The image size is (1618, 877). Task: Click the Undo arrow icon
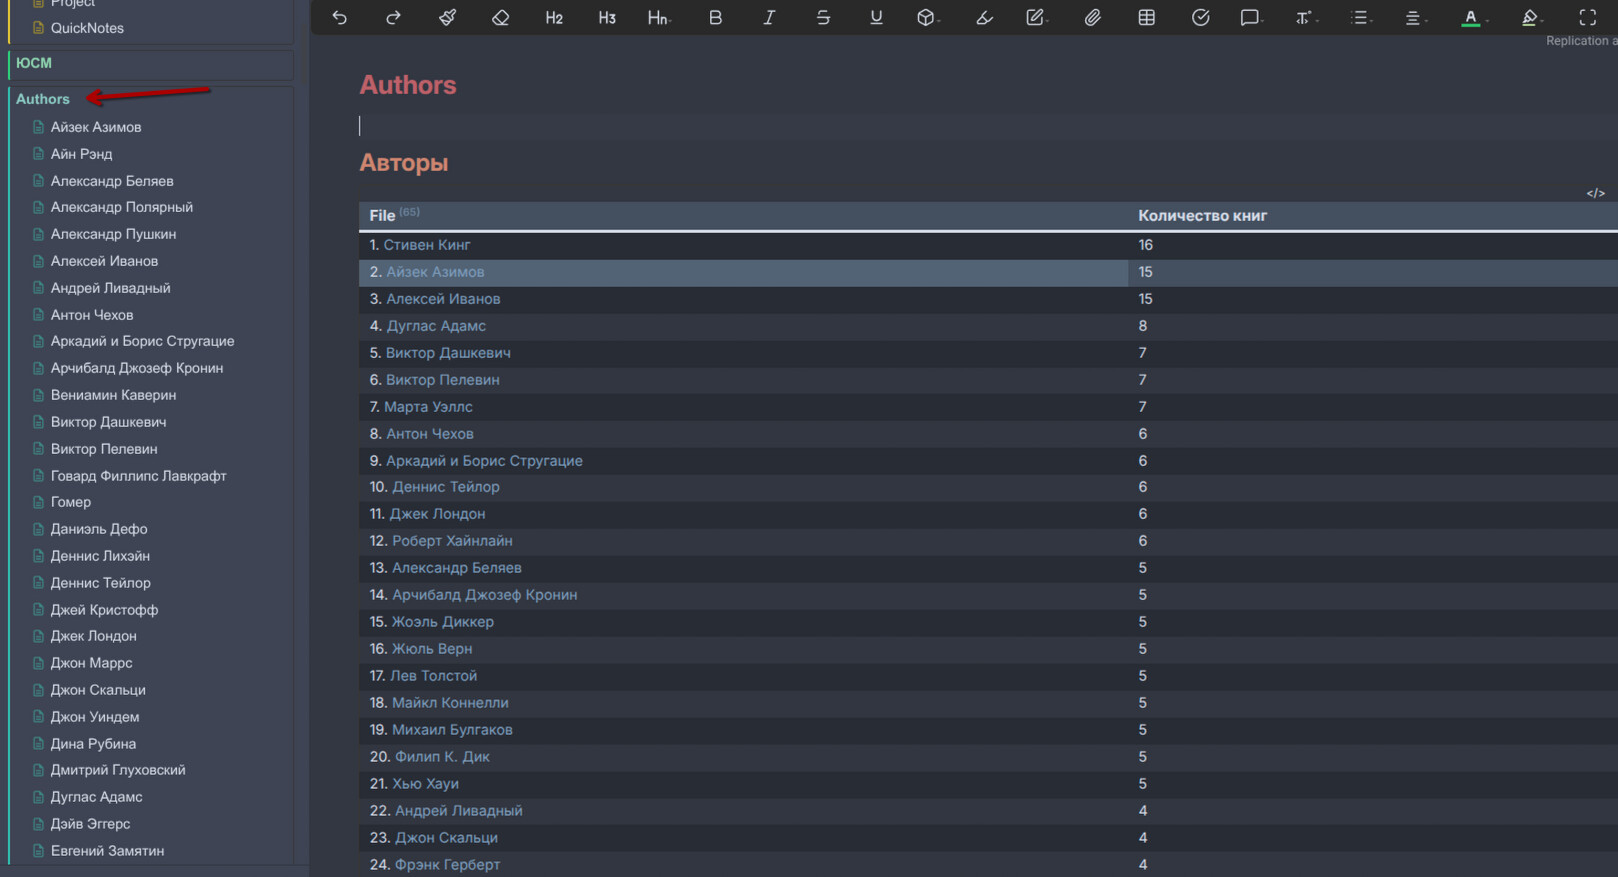tap(340, 17)
